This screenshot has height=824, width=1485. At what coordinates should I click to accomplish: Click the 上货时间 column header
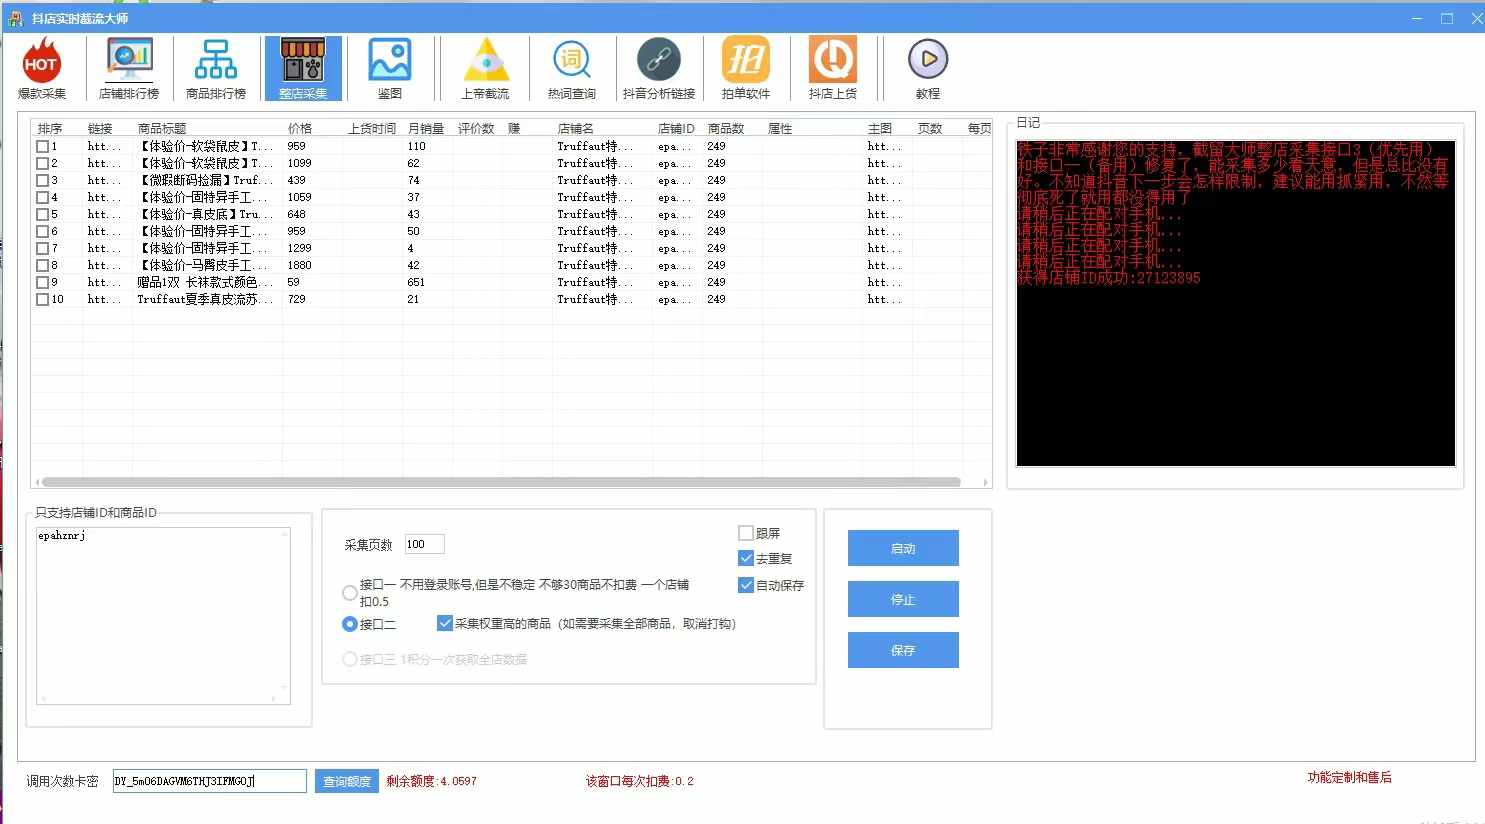point(372,128)
